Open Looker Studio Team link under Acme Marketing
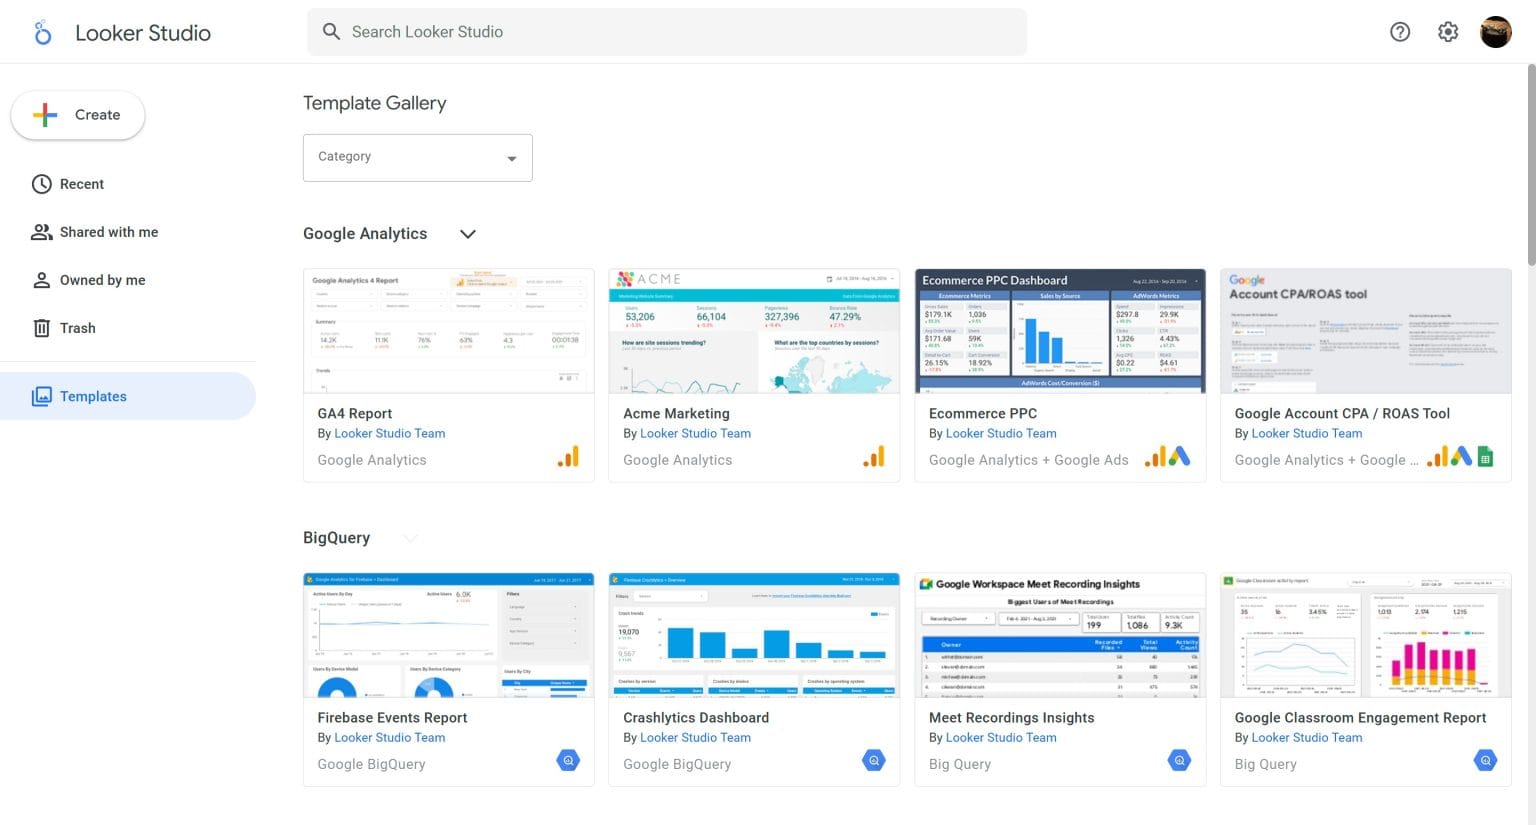 (695, 433)
